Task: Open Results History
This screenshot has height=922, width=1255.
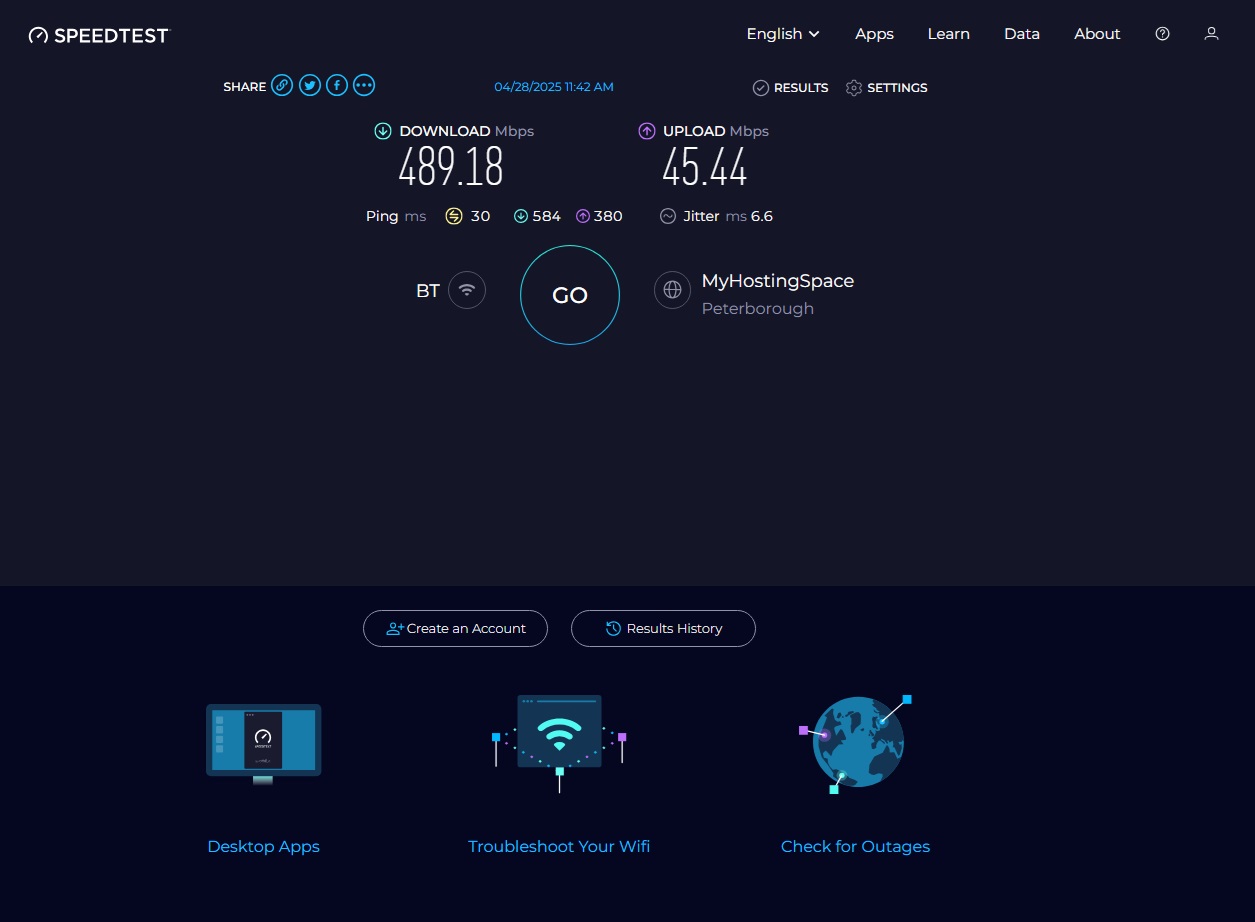Action: pyautogui.click(x=663, y=628)
